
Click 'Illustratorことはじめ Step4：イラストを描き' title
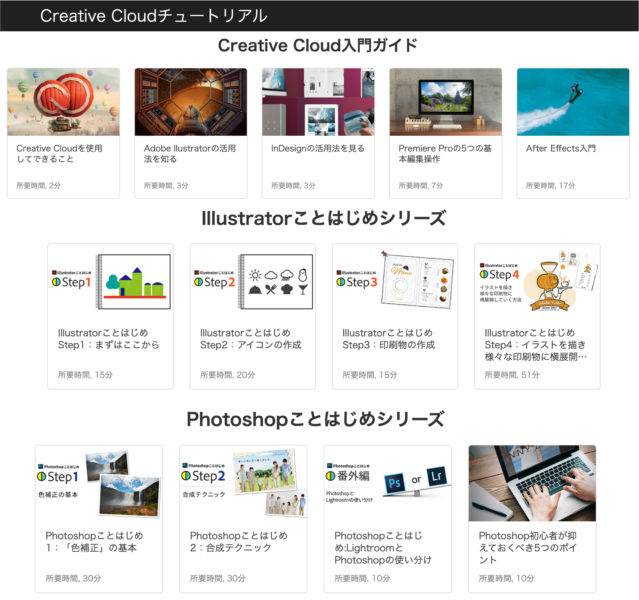pyautogui.click(x=535, y=345)
